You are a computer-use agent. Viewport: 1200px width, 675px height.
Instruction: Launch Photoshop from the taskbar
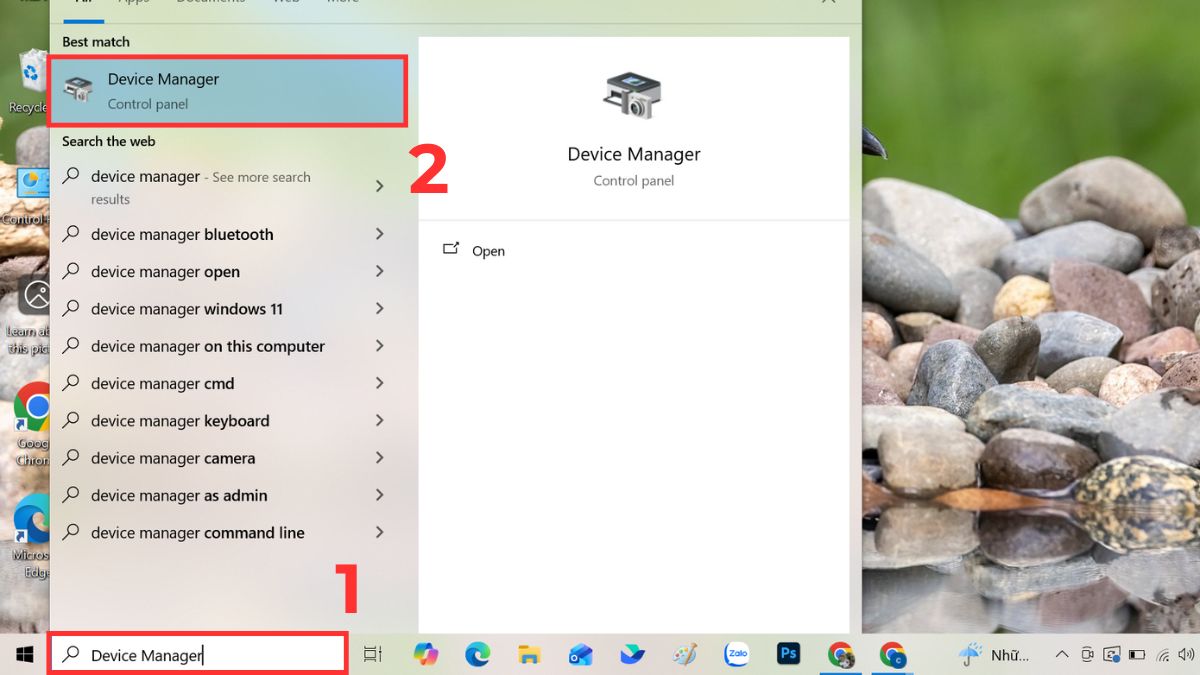(788, 655)
